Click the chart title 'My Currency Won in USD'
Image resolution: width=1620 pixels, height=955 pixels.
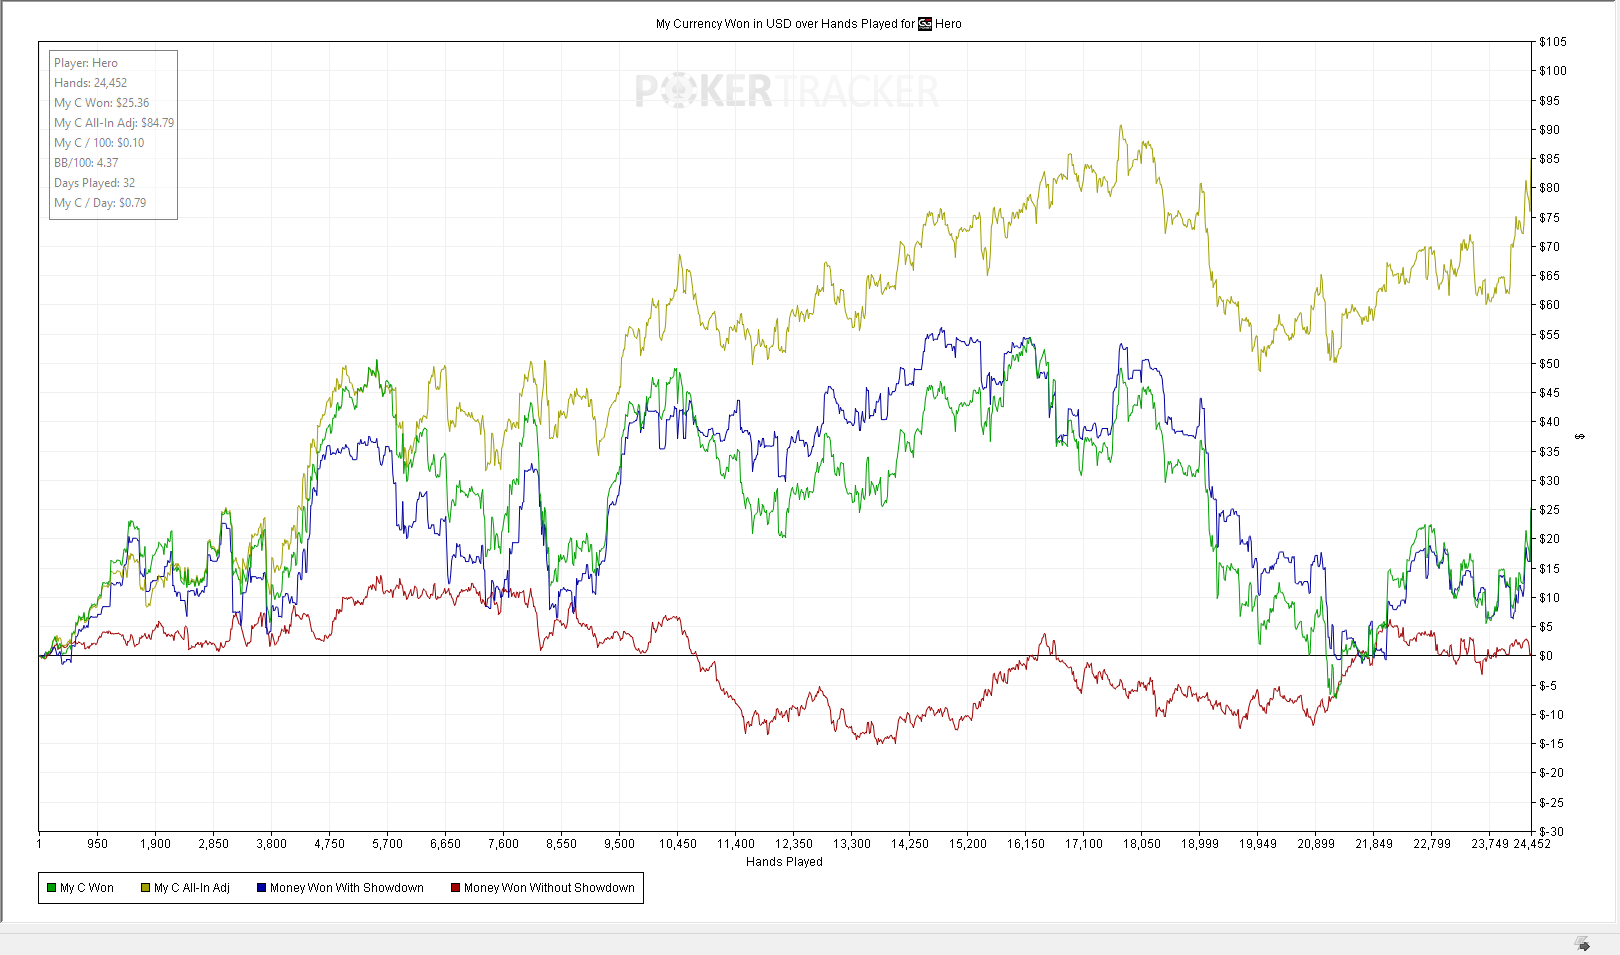724,24
